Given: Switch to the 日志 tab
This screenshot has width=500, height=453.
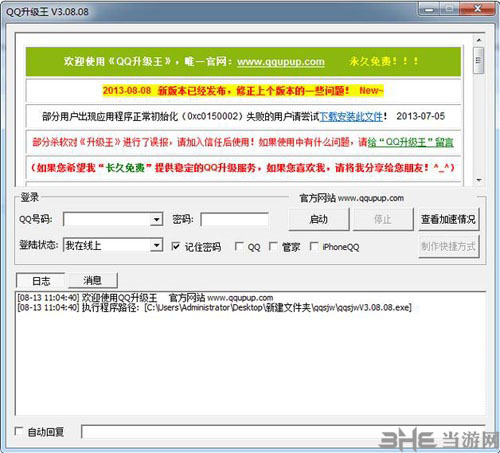Looking at the screenshot, I should [41, 281].
